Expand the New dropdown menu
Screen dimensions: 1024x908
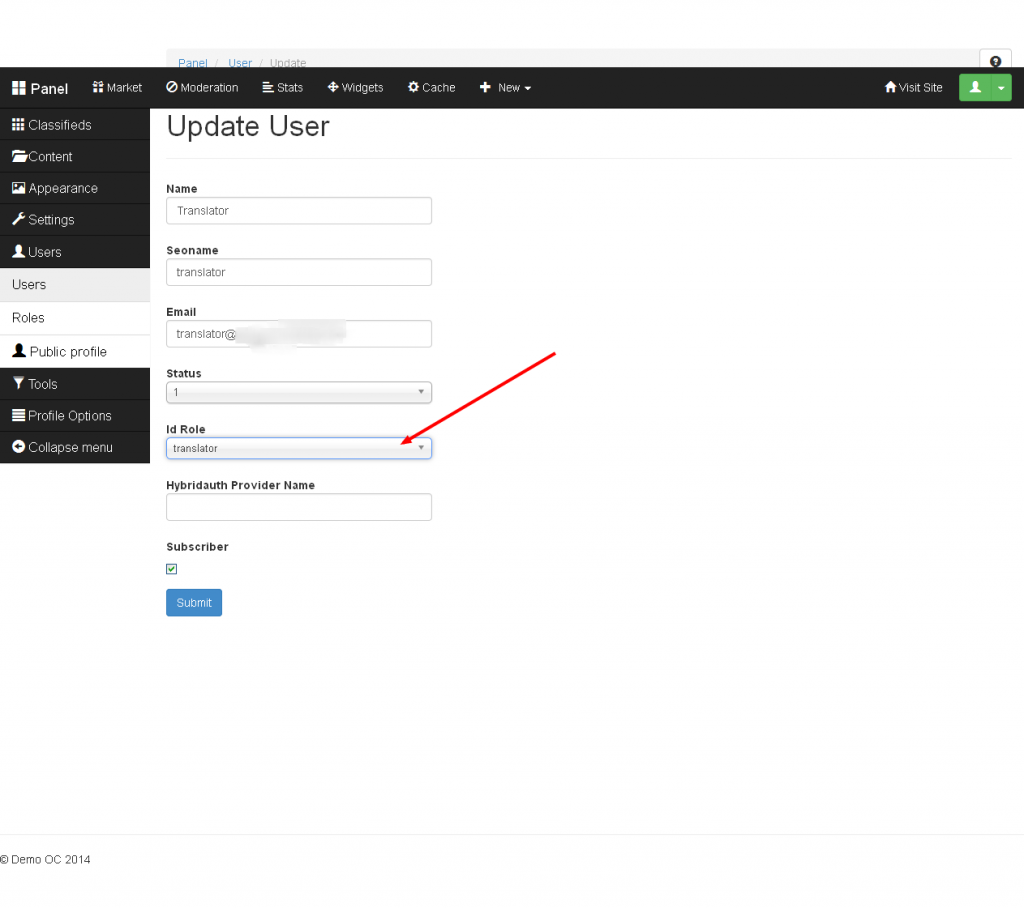pyautogui.click(x=505, y=88)
